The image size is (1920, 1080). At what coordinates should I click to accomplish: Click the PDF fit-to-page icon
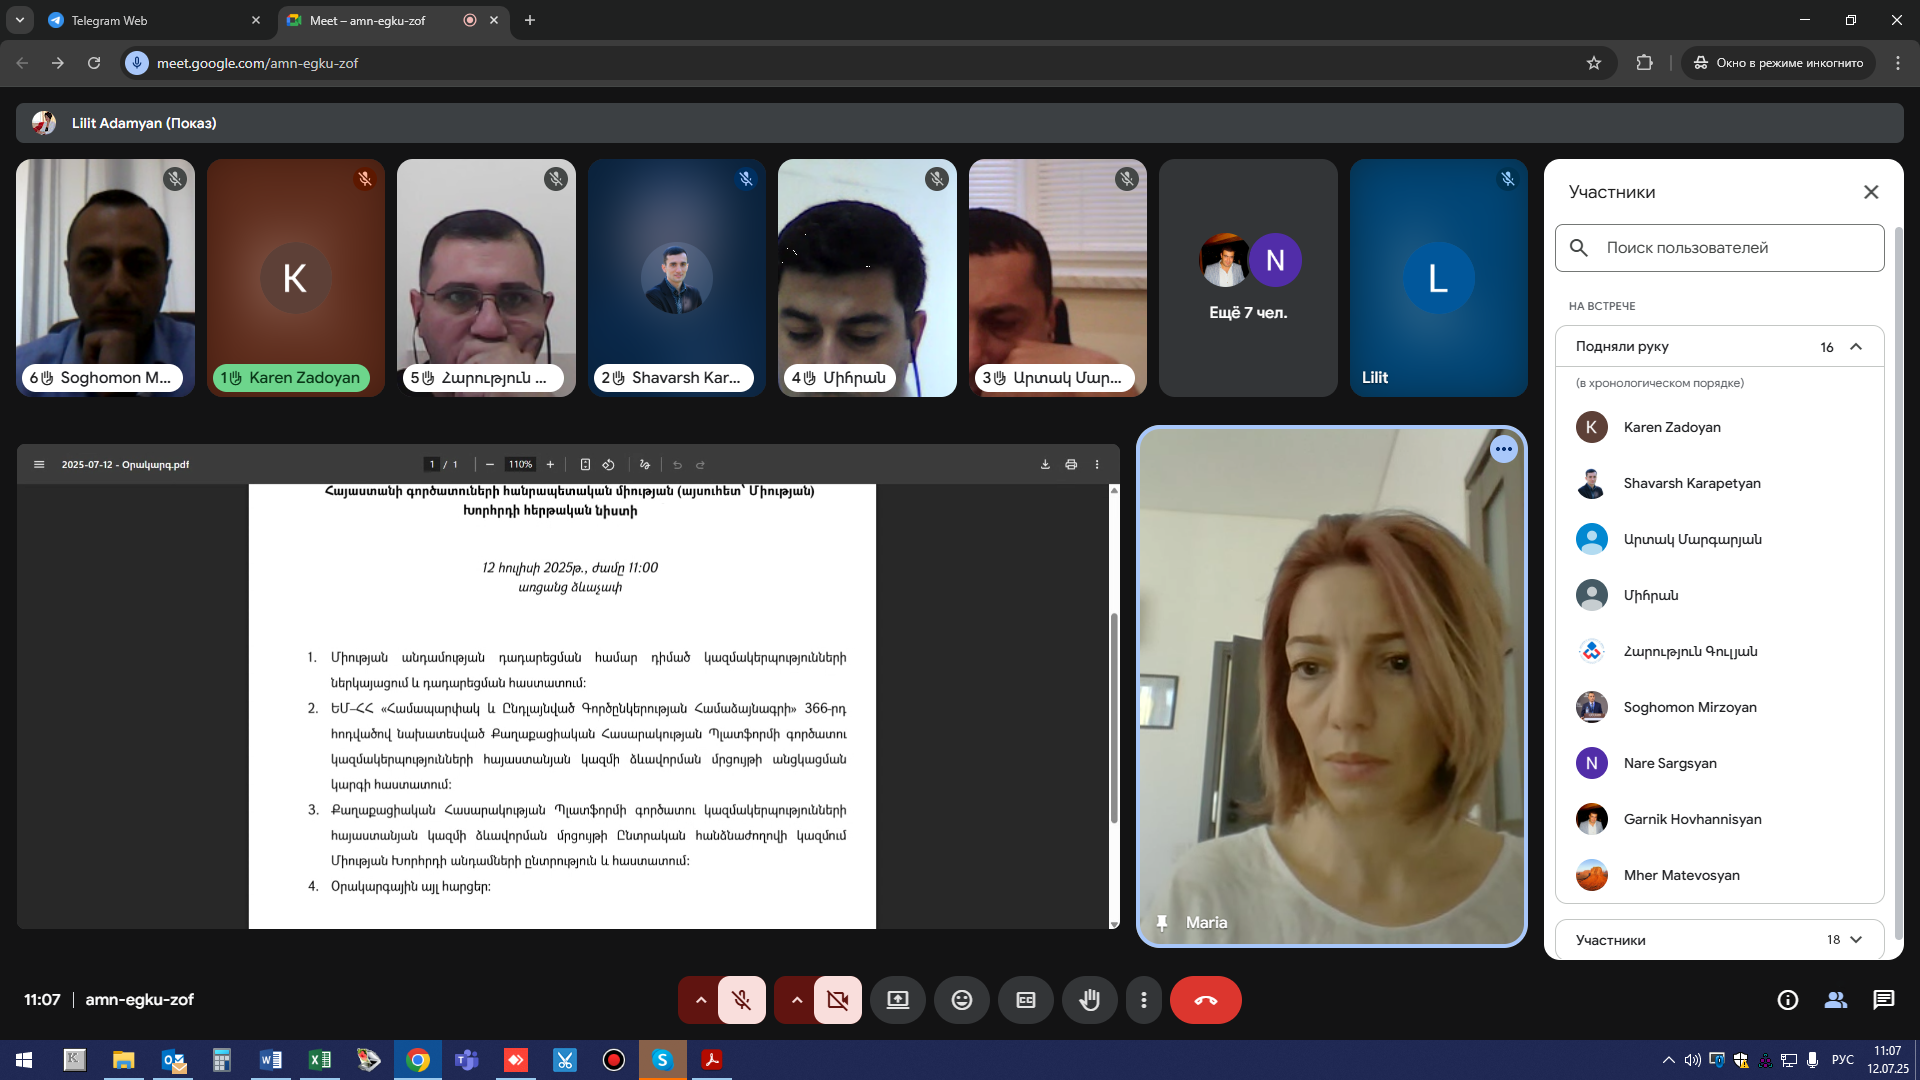[x=585, y=465]
